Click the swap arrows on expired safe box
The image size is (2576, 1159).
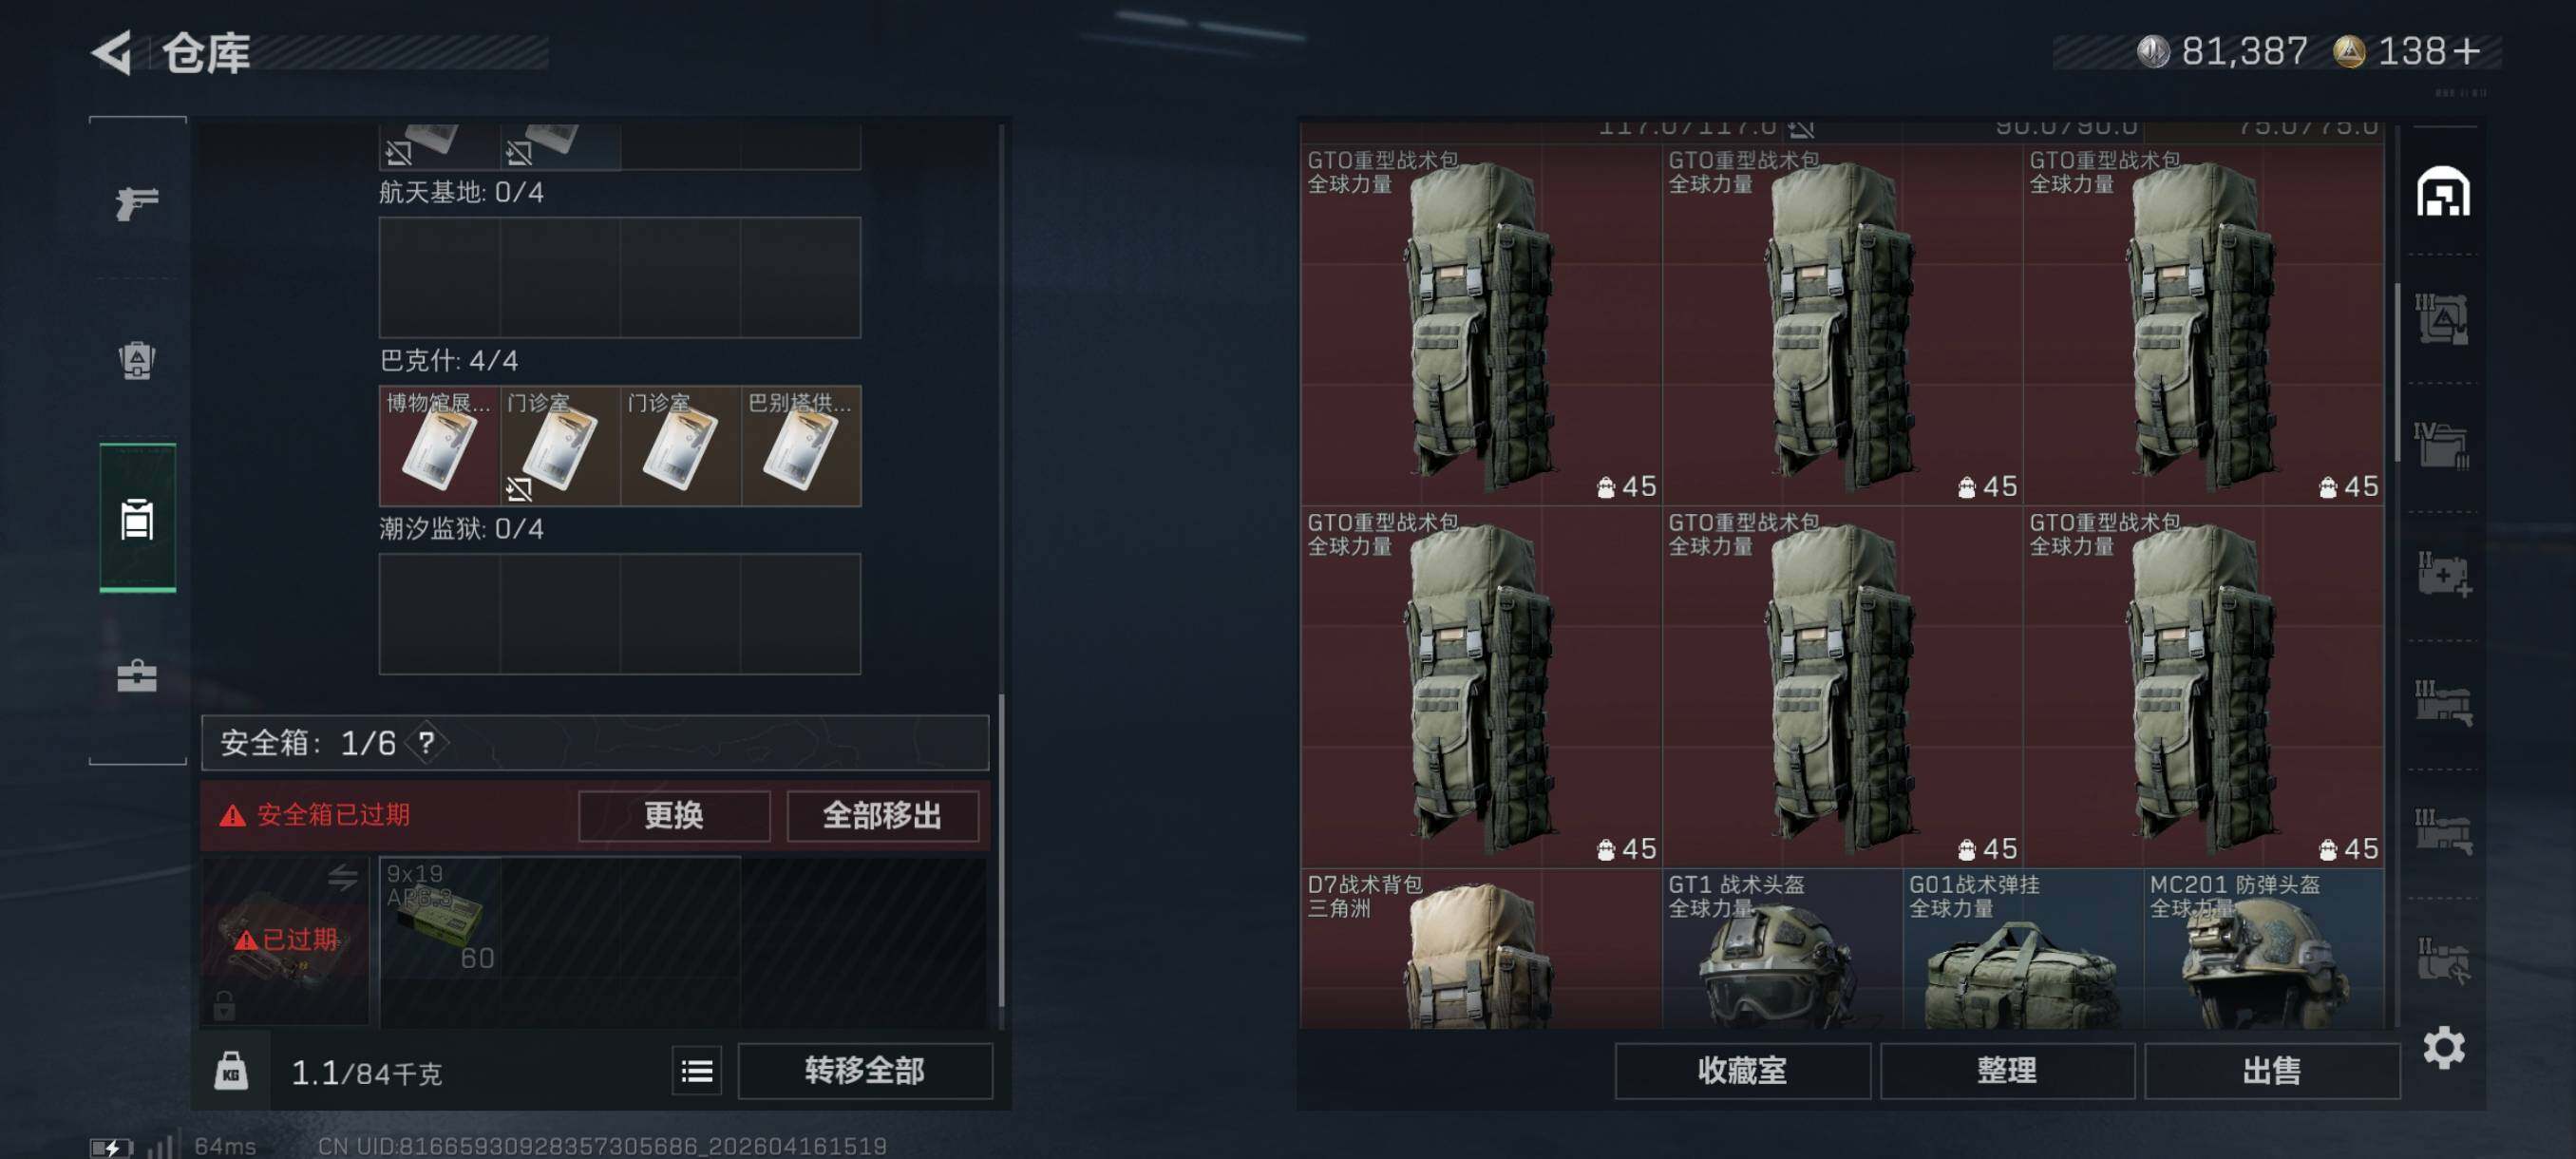click(342, 877)
